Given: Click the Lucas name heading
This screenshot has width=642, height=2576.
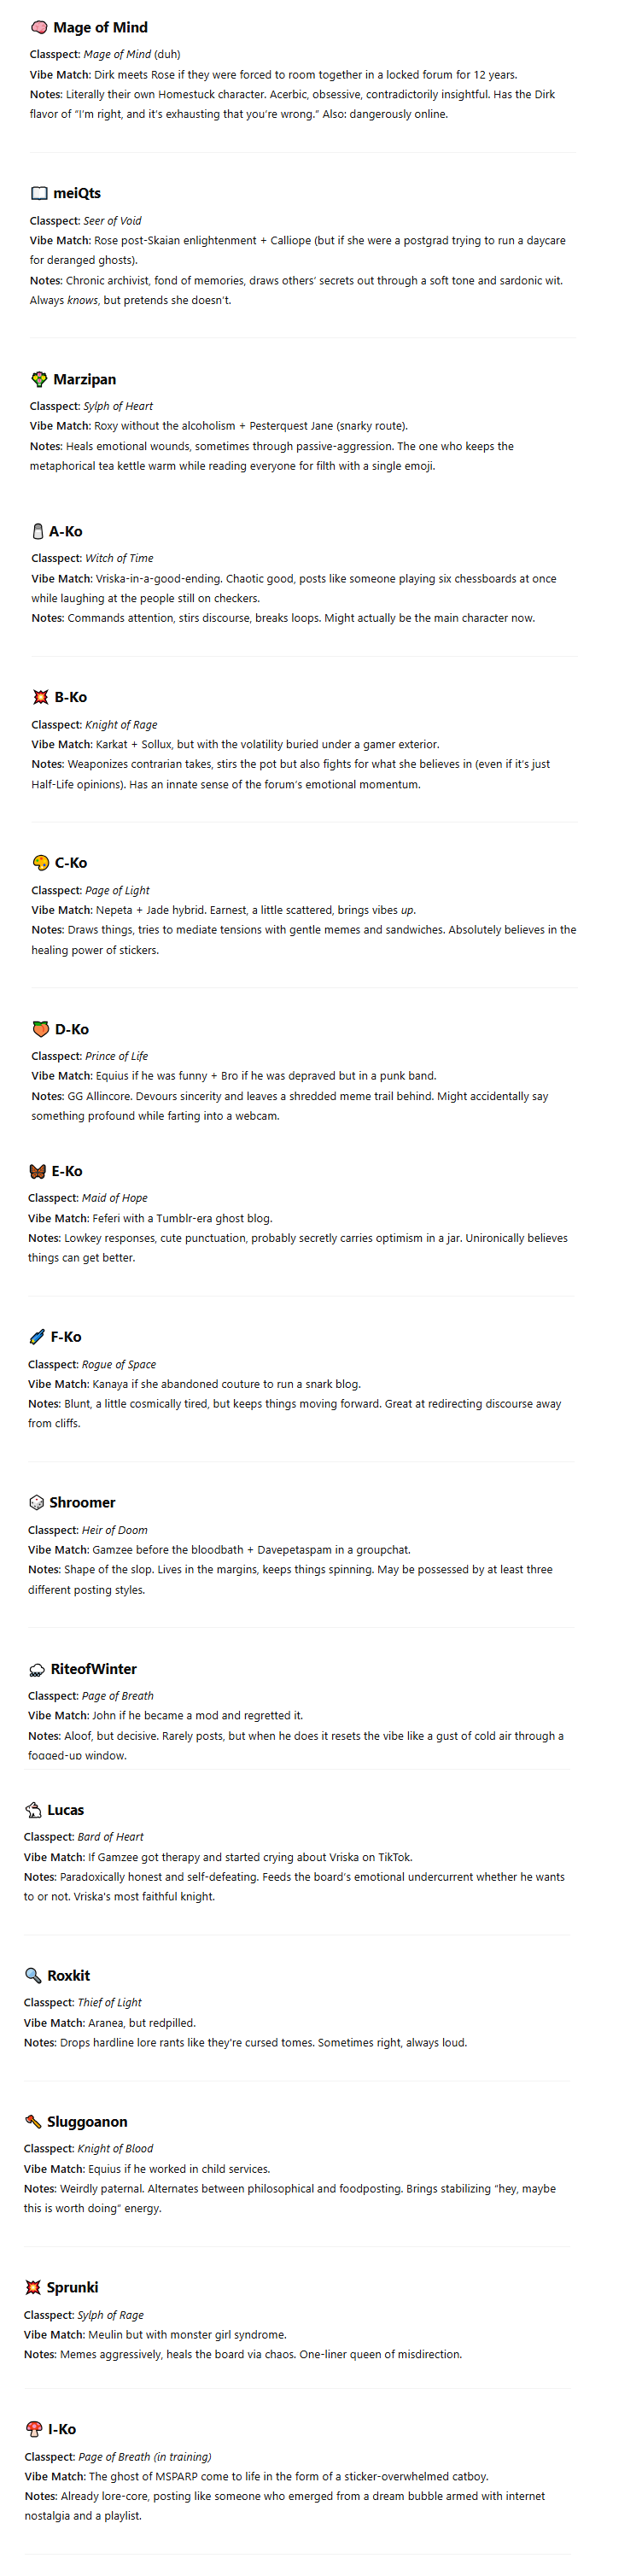Looking at the screenshot, I should click(65, 1810).
